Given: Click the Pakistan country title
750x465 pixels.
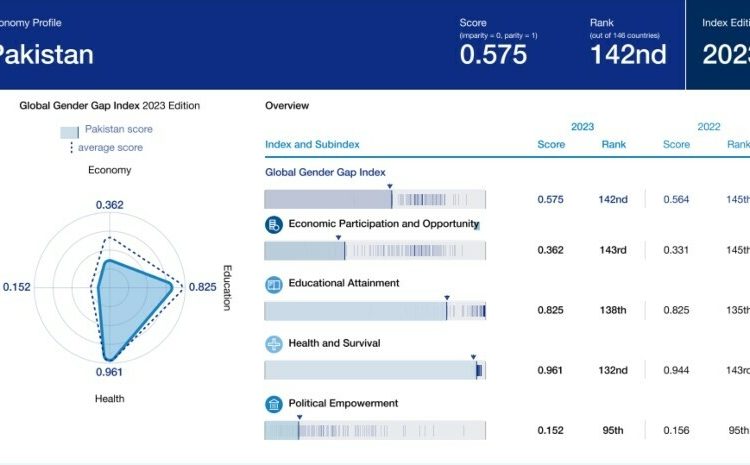Looking at the screenshot, I should point(46,55).
